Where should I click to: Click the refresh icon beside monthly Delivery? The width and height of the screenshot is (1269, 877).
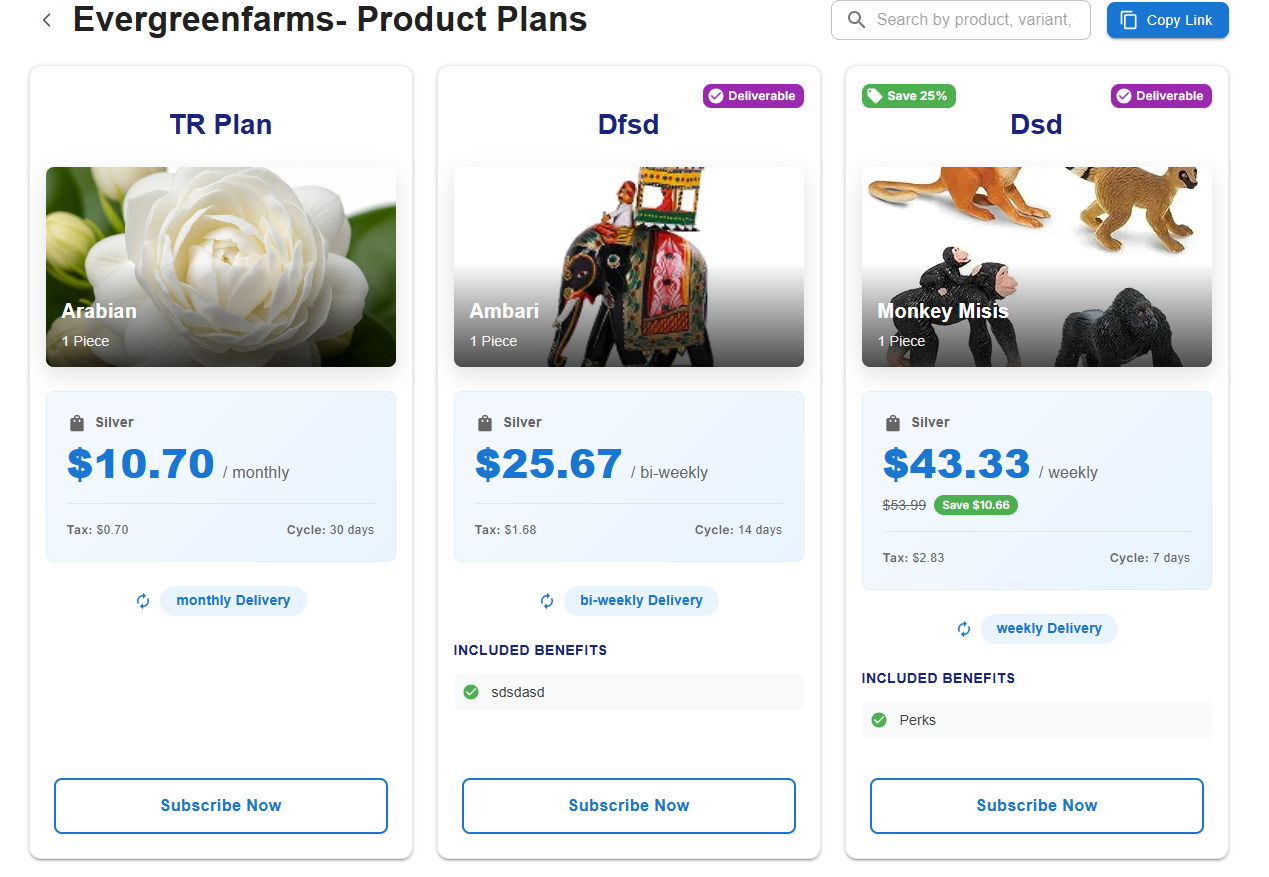pos(143,601)
